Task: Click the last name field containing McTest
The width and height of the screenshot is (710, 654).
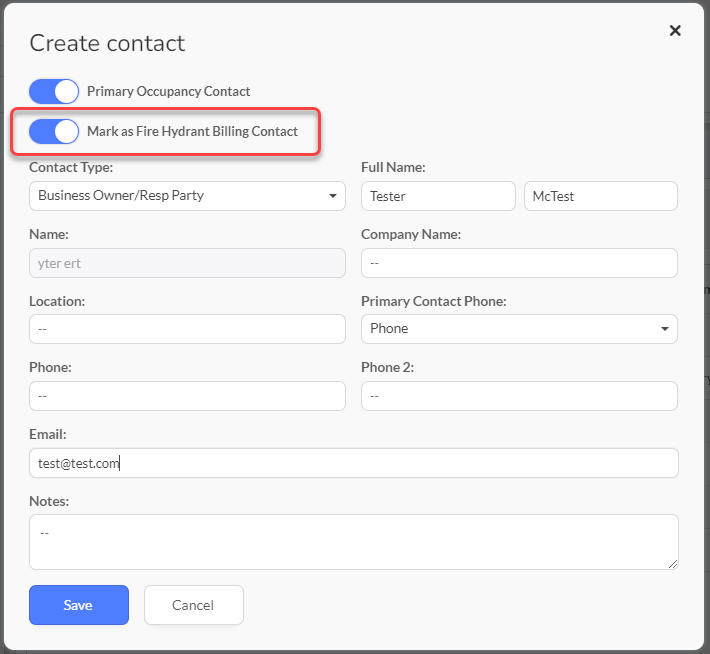Action: pyautogui.click(x=600, y=196)
